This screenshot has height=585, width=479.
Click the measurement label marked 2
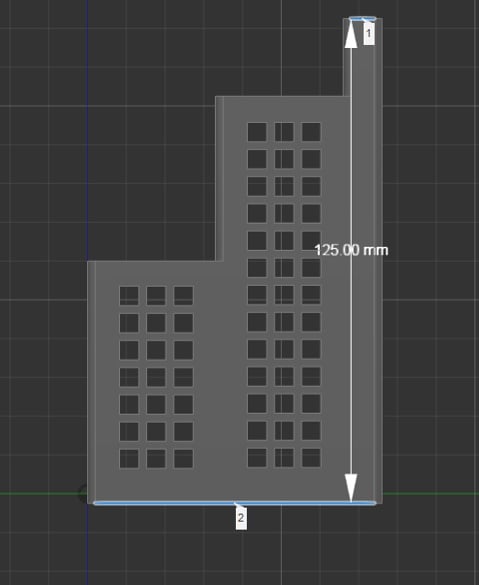coord(241,518)
